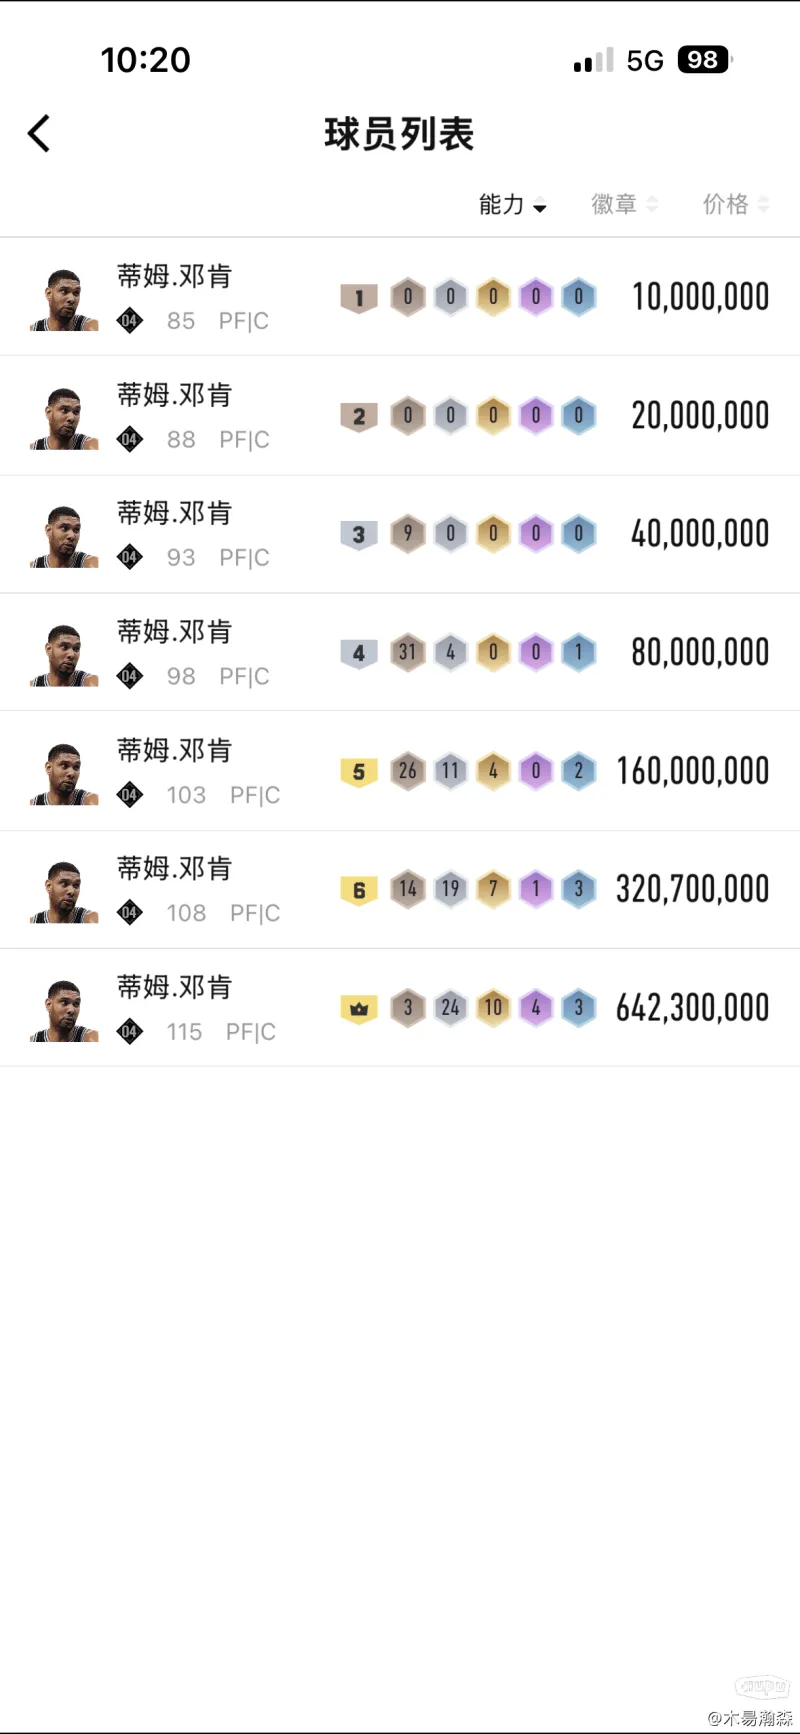The width and height of the screenshot is (800, 1734).
Task: Tap the back arrow icon
Action: (39, 134)
